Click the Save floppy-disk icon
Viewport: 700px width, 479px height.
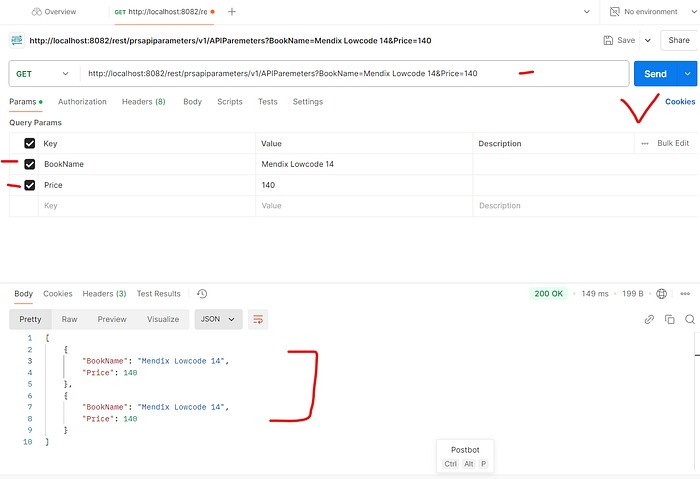click(x=608, y=40)
